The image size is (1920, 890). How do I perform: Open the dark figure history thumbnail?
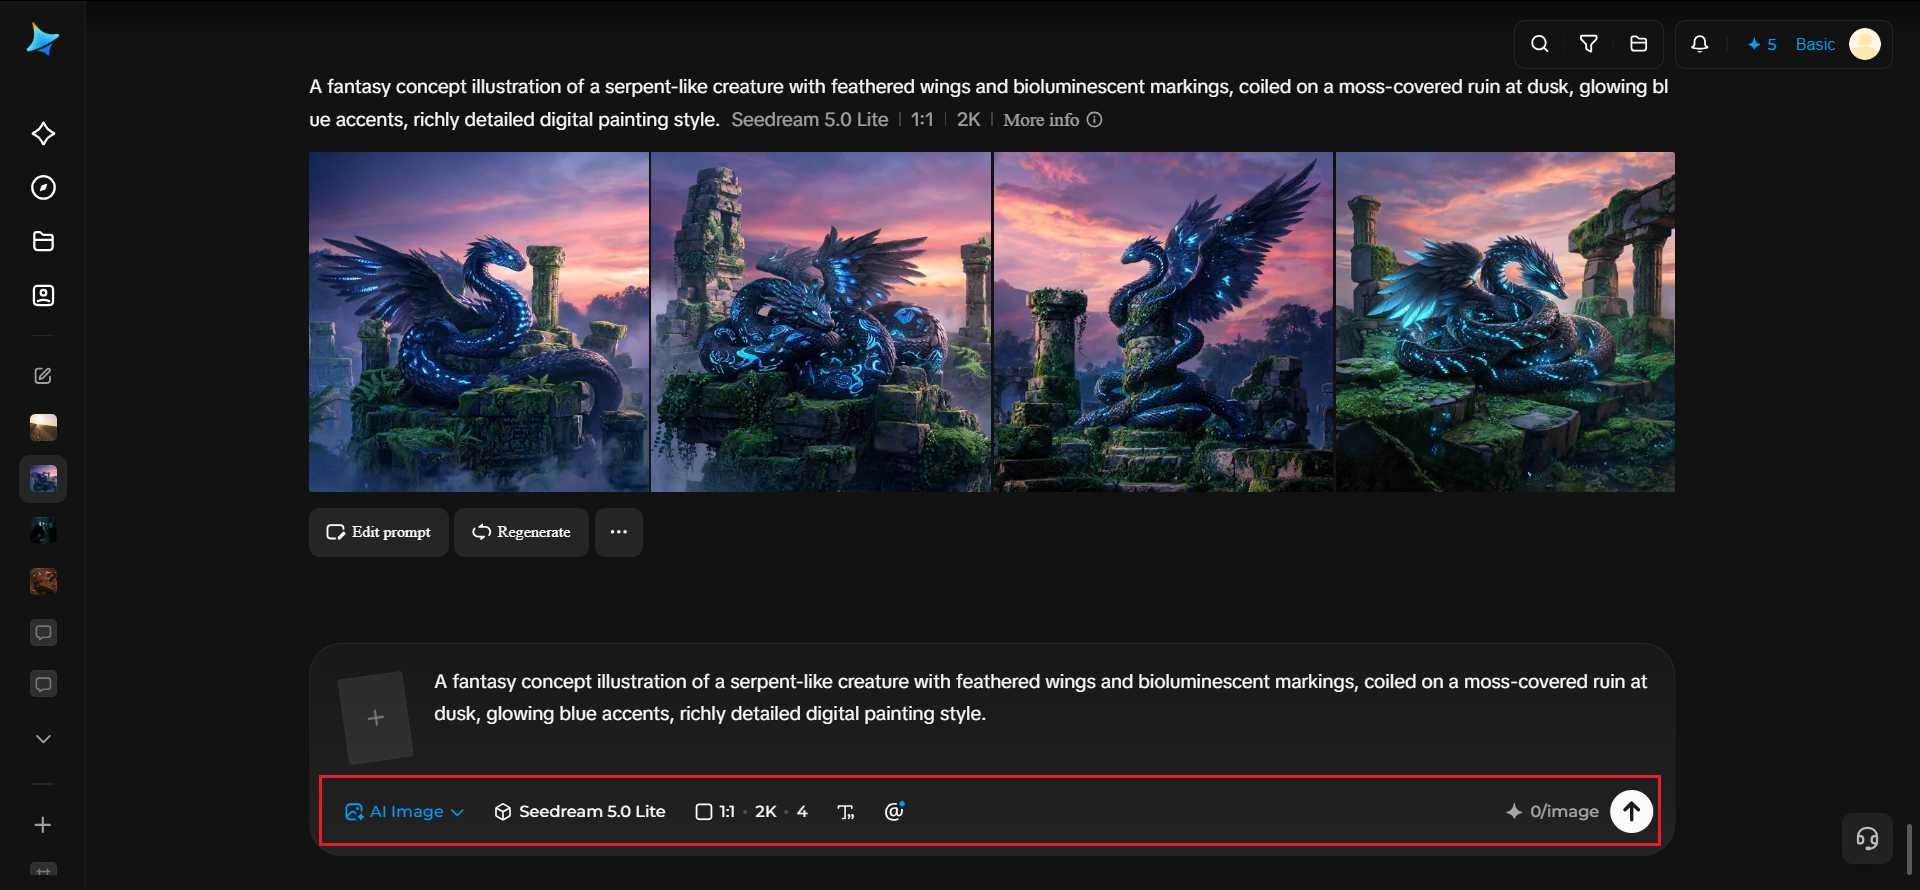tap(43, 531)
